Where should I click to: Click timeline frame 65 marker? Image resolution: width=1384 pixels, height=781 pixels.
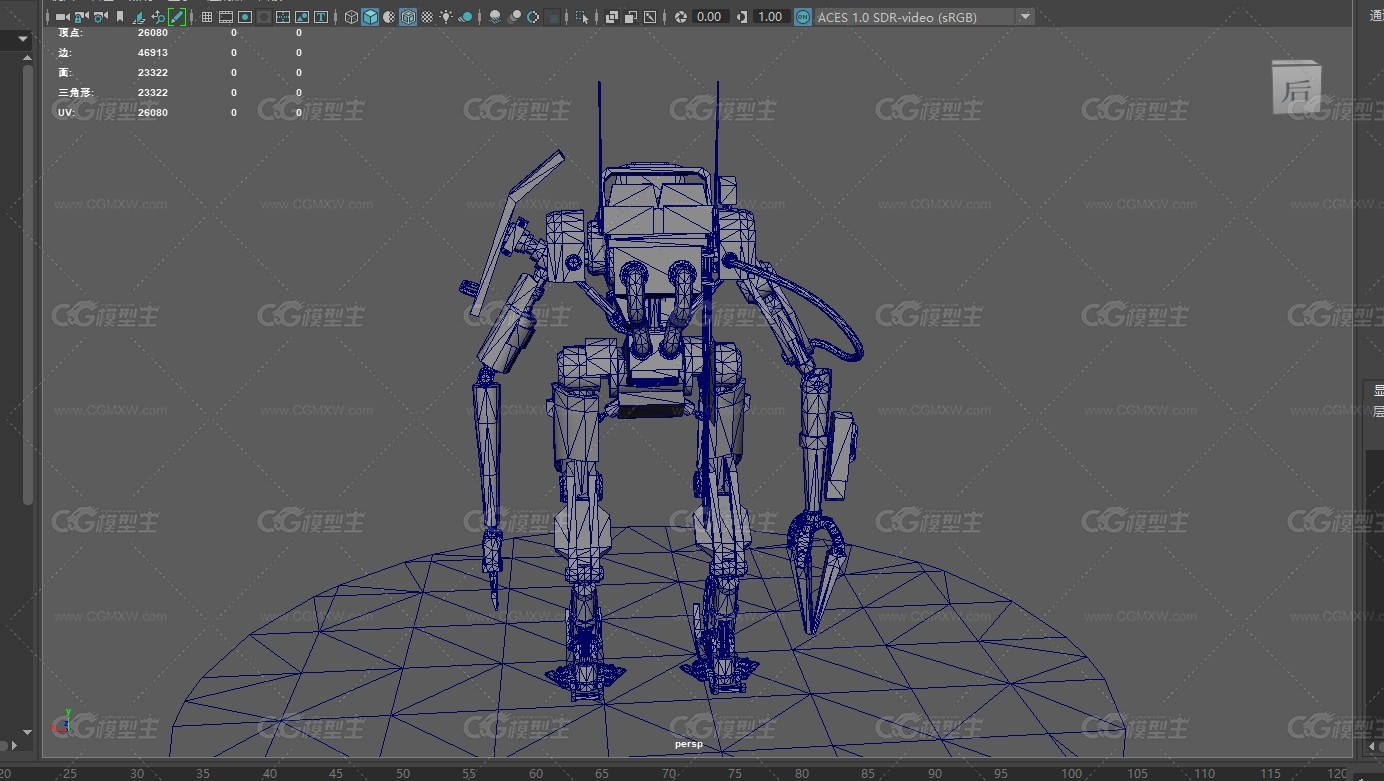click(x=601, y=773)
